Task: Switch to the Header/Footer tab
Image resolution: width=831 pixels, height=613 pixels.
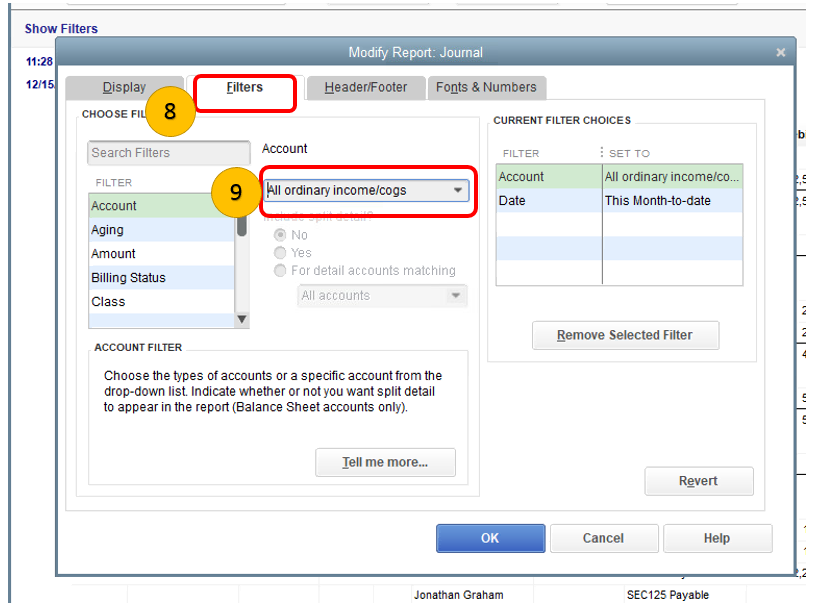Action: [x=367, y=87]
